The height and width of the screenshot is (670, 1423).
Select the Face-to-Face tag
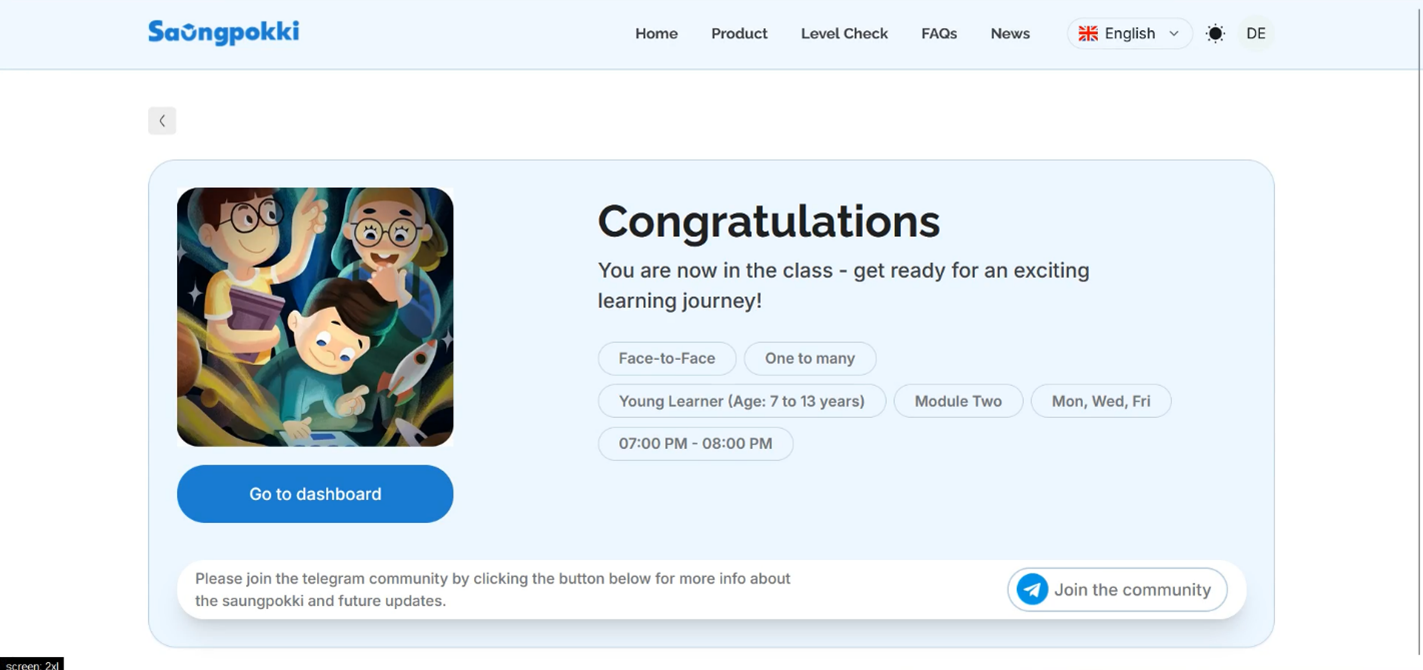coord(667,358)
